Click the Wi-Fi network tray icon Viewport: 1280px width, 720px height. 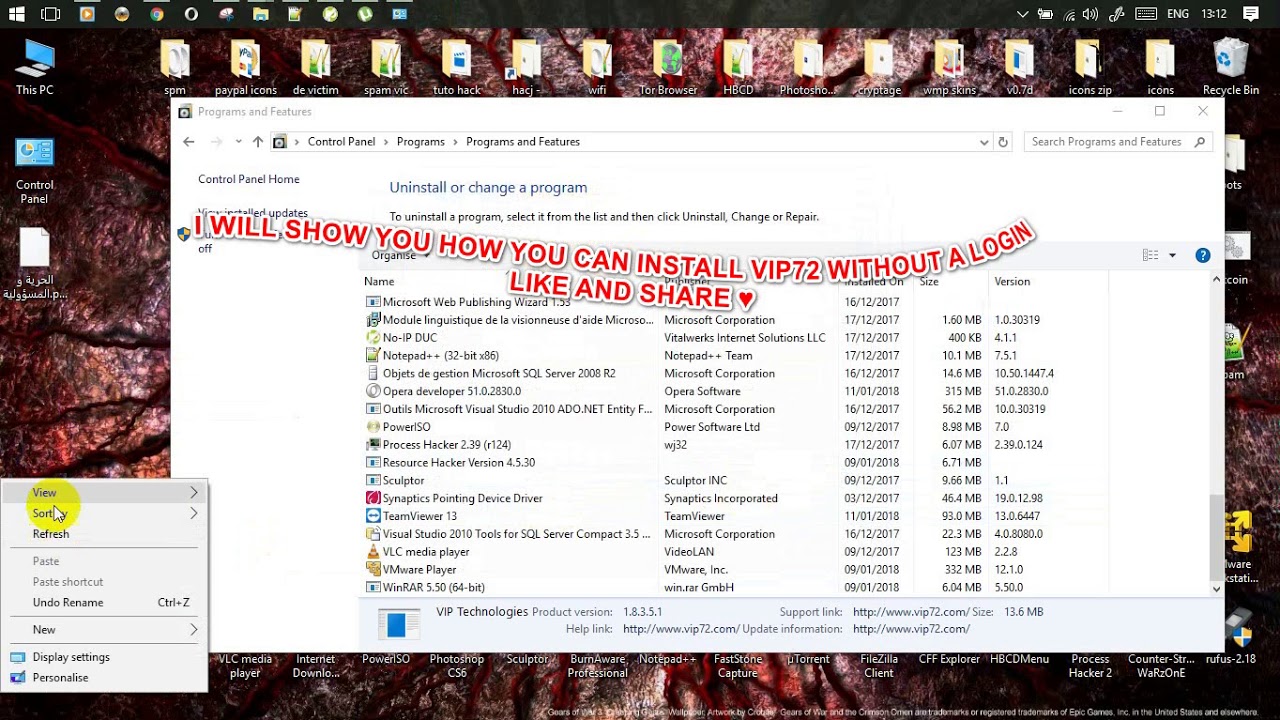click(1068, 14)
